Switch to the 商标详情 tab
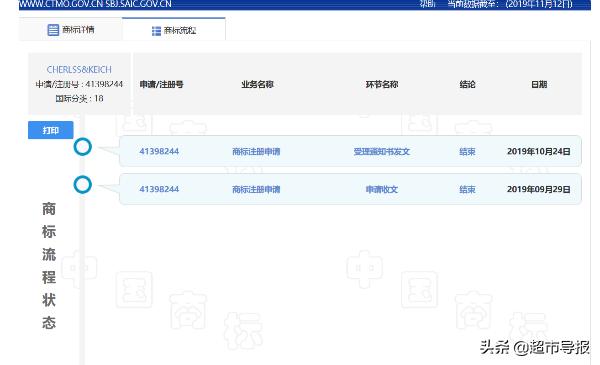600x365 pixels. coord(71,29)
